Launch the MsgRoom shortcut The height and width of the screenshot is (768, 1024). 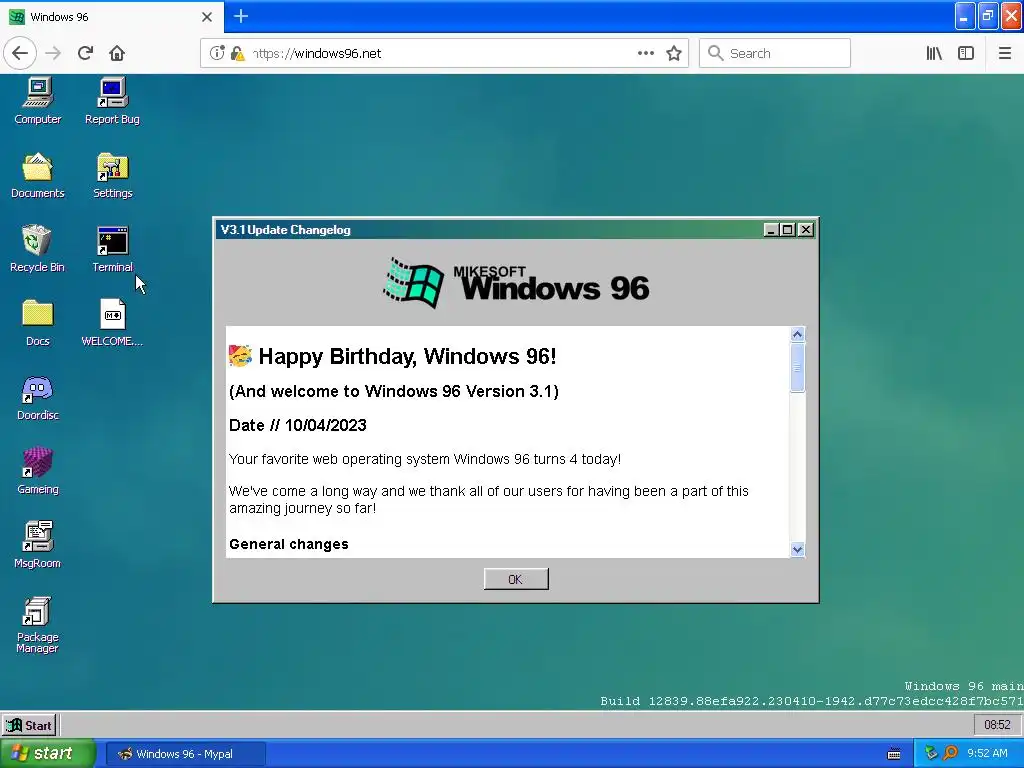38,545
